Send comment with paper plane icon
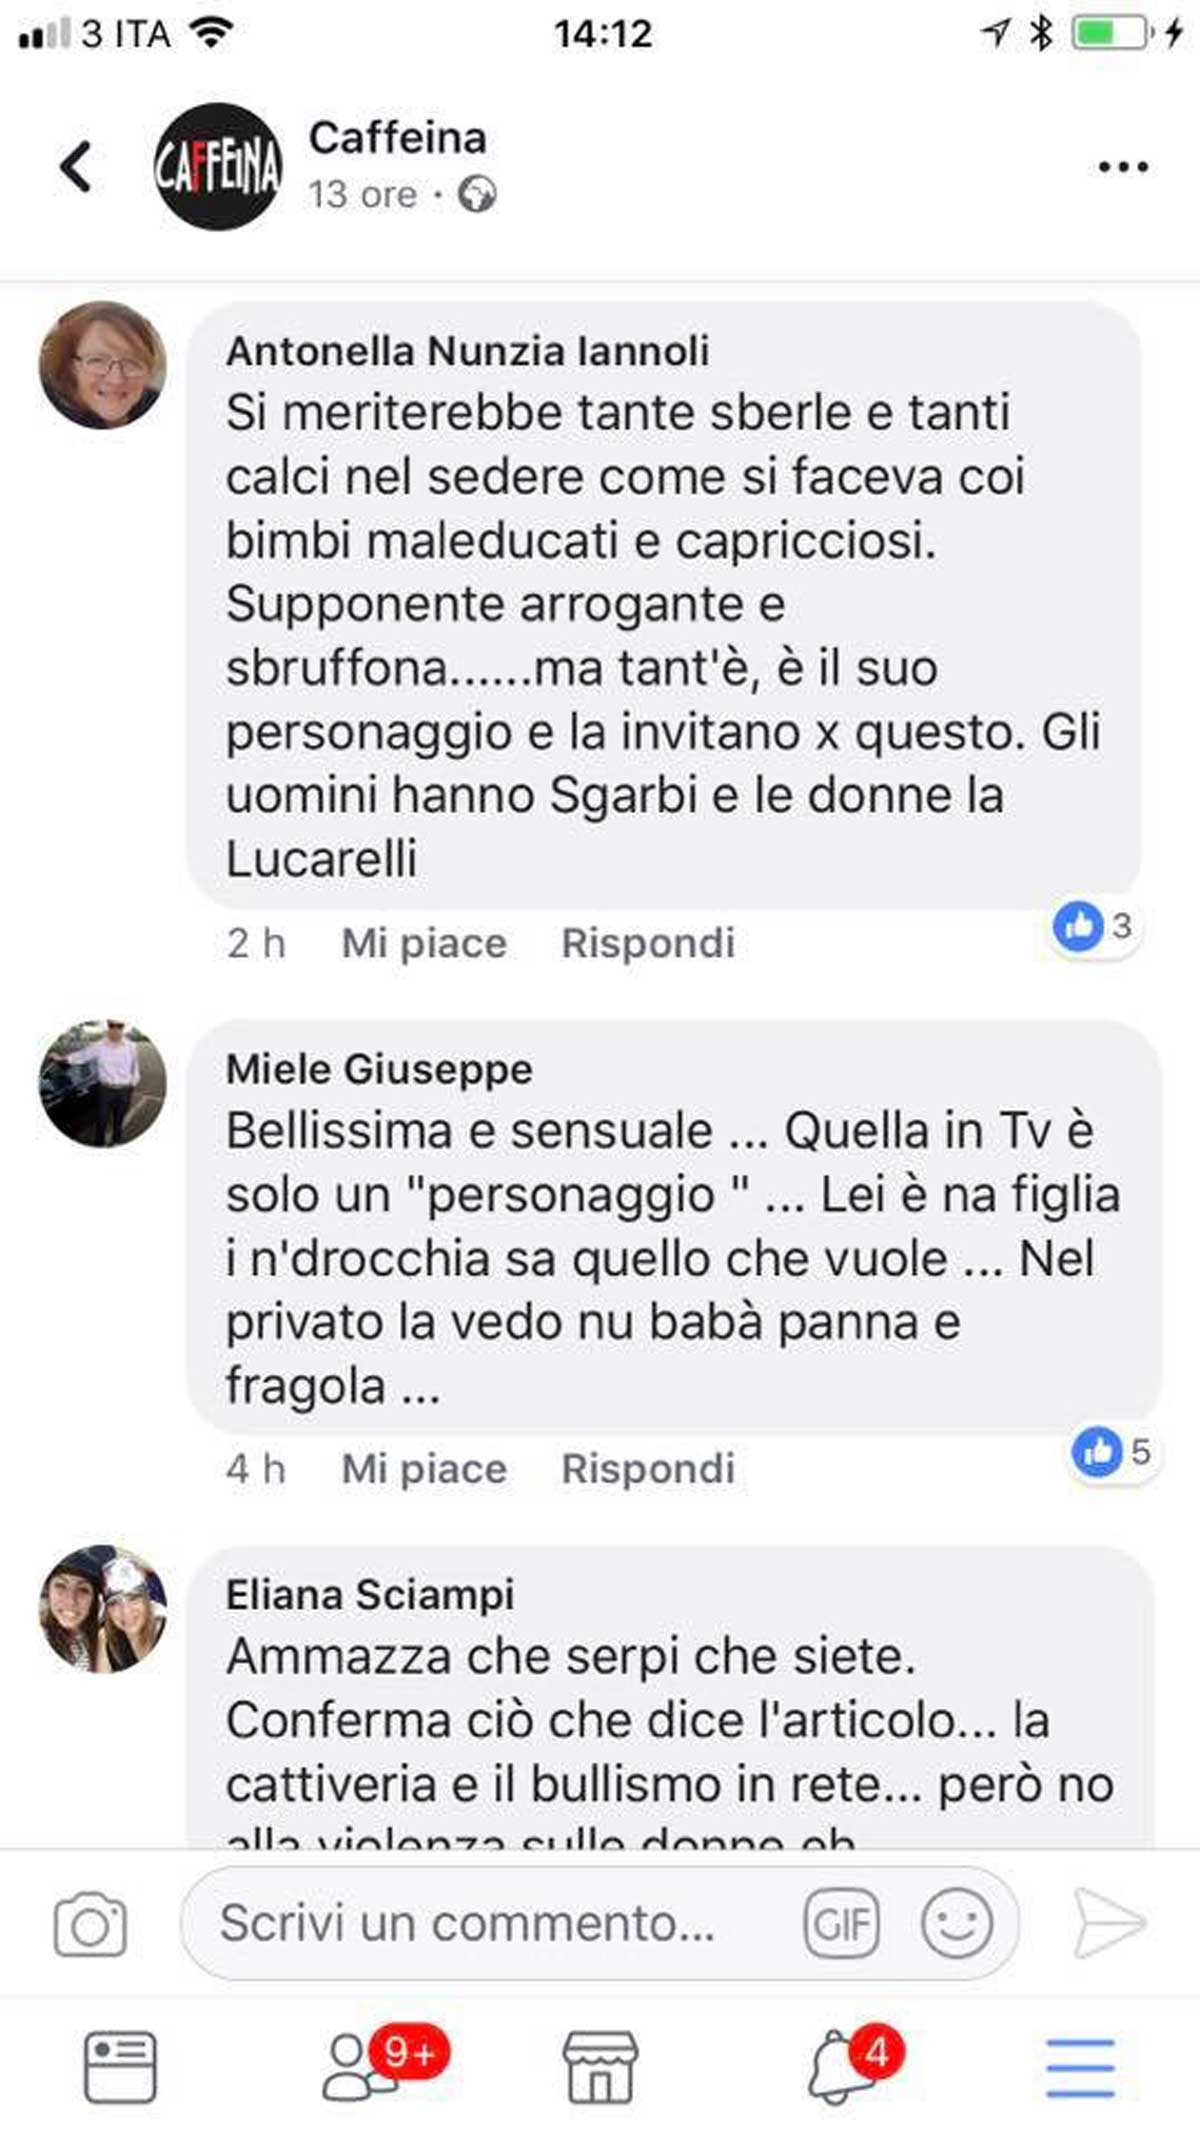This screenshot has height=2137, width=1200. (x=1110, y=1923)
